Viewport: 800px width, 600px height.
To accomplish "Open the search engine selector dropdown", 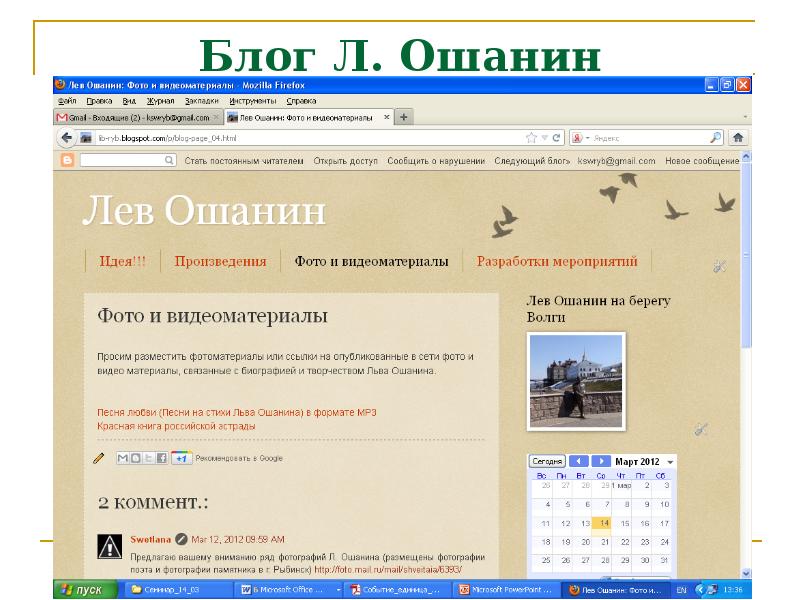I will [x=589, y=137].
